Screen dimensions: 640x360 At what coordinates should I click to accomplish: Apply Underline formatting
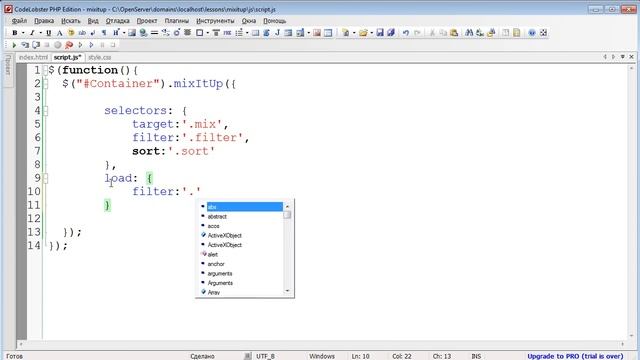tap(49, 33)
